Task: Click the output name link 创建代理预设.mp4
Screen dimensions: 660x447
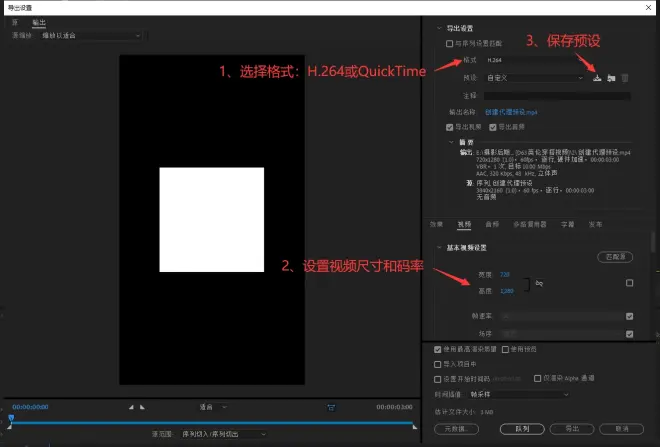Action: click(511, 112)
